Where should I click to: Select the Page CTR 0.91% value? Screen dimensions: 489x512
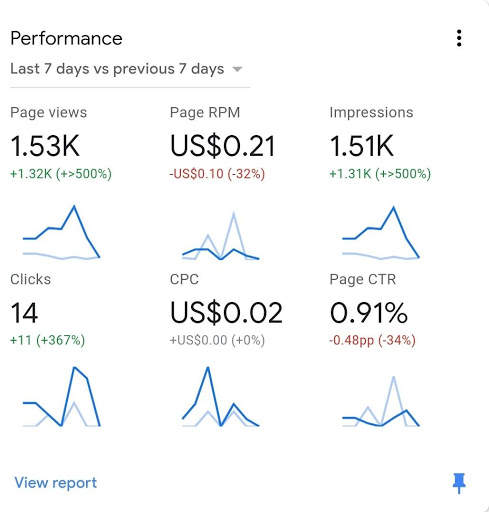pos(369,313)
